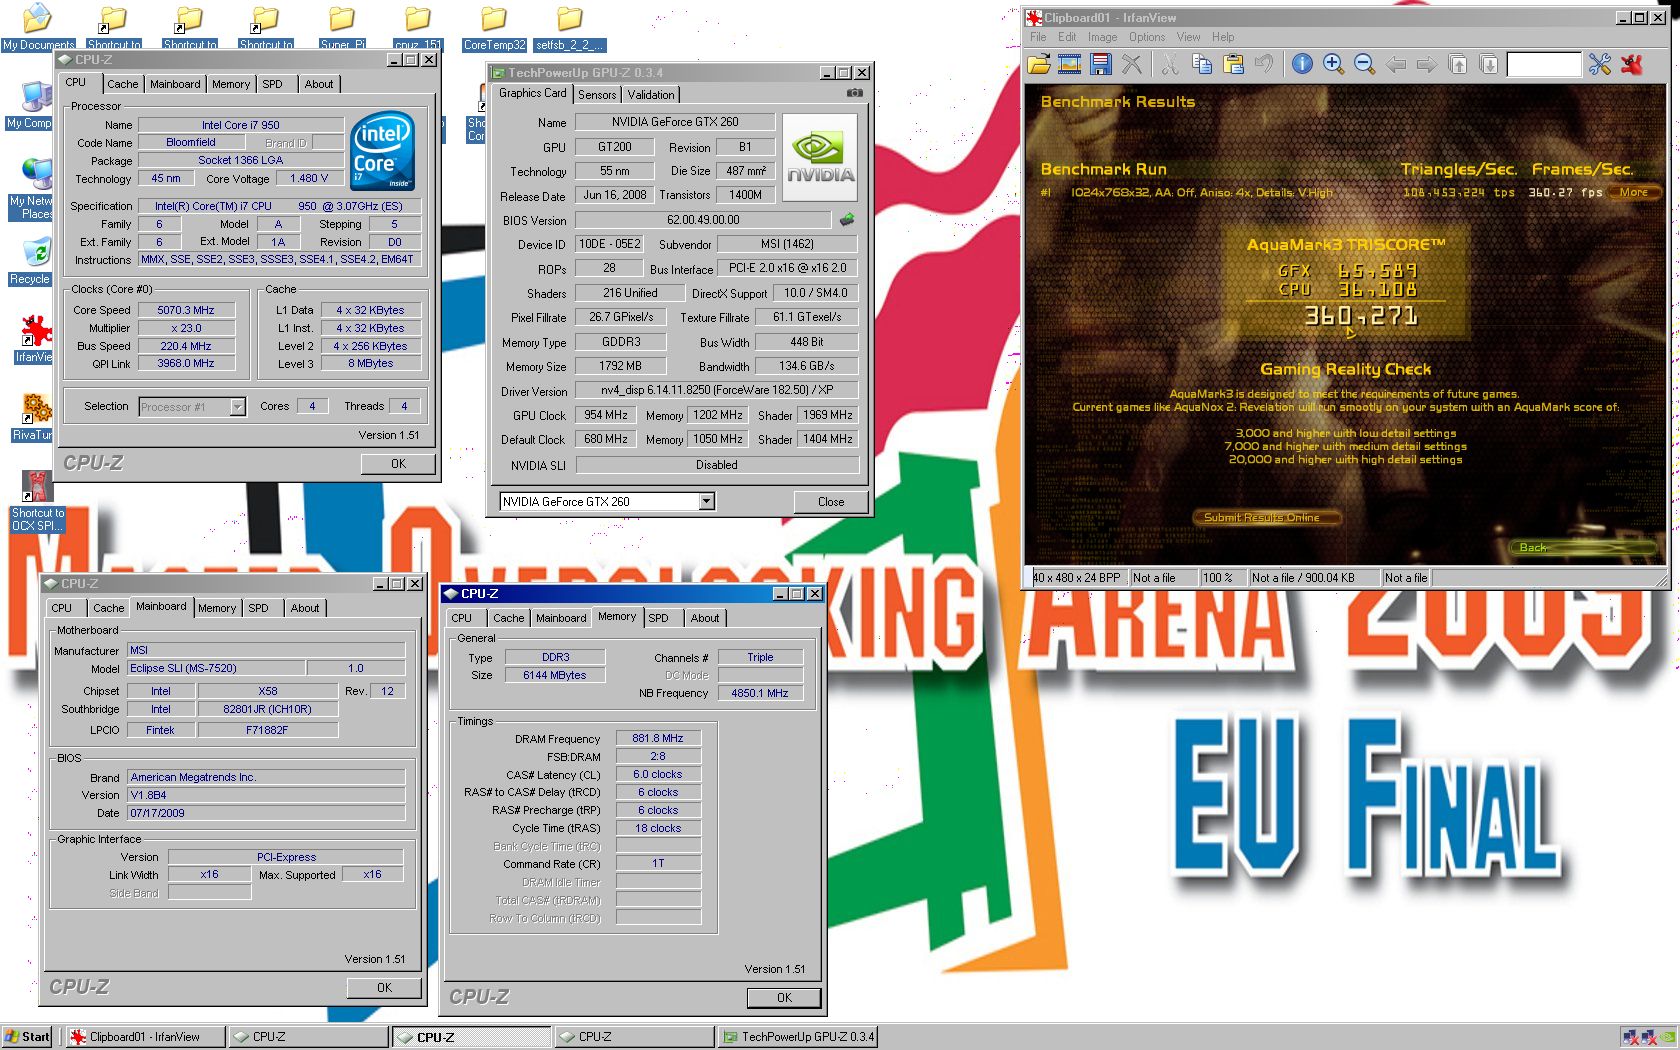Viewport: 1680px width, 1050px height.
Task: Click the next page icon in IrfanView
Action: pos(1489,65)
